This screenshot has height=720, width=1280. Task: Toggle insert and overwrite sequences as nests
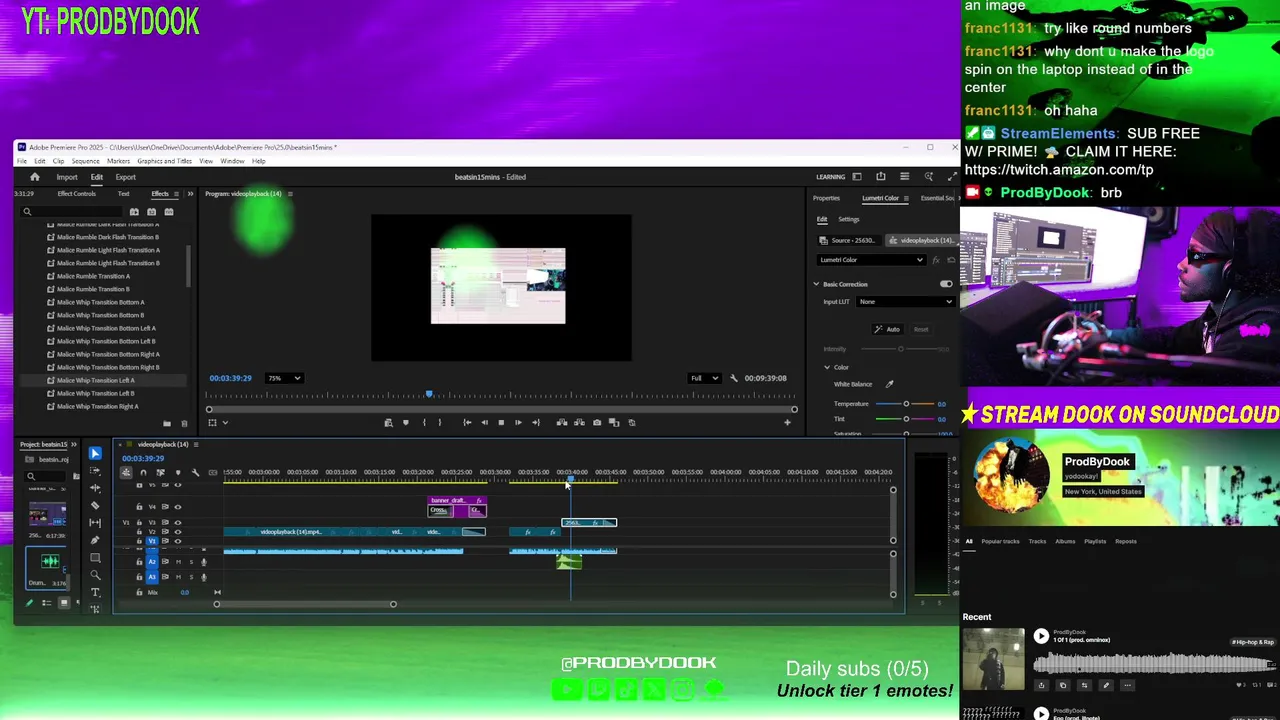126,473
